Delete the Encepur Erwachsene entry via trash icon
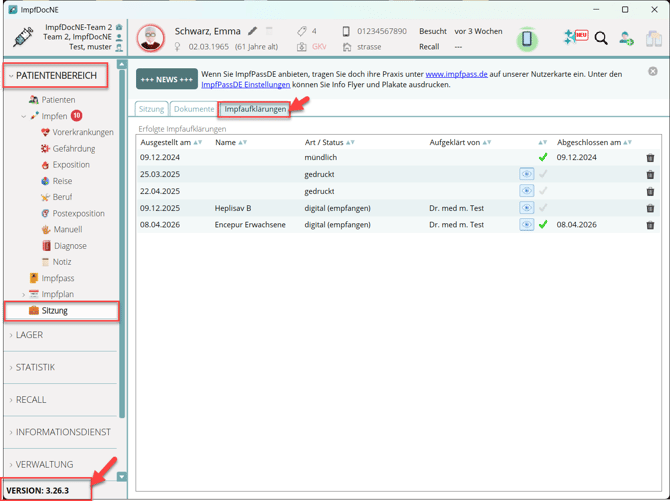Viewport: 670px width, 501px height. point(650,225)
